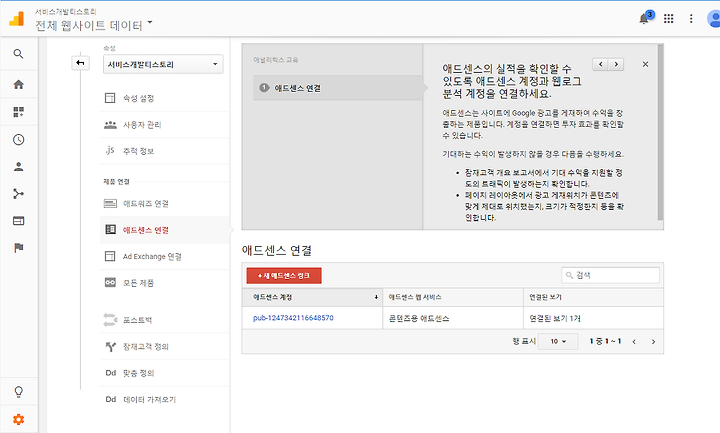Click the 애드센스 웹 서비스 column header

pyautogui.click(x=453, y=298)
